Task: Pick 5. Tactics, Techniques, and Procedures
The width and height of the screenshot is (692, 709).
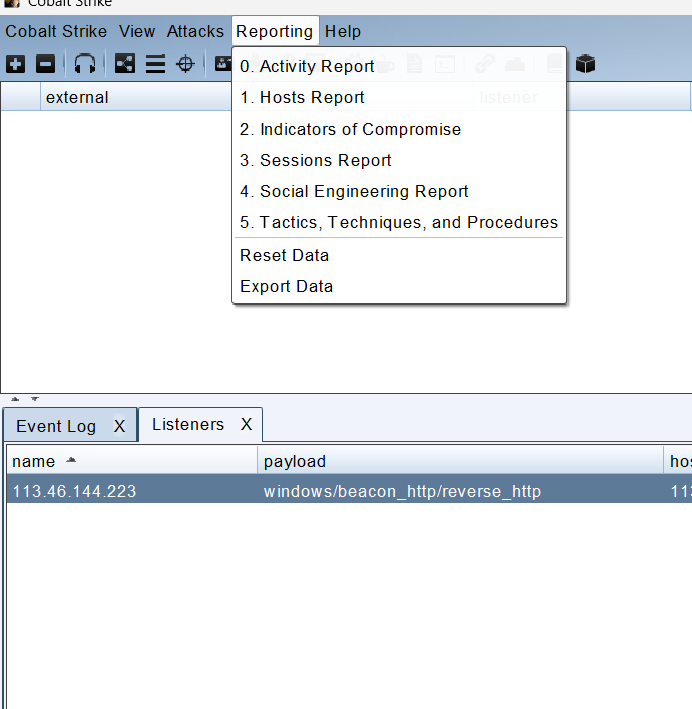Action: [399, 222]
